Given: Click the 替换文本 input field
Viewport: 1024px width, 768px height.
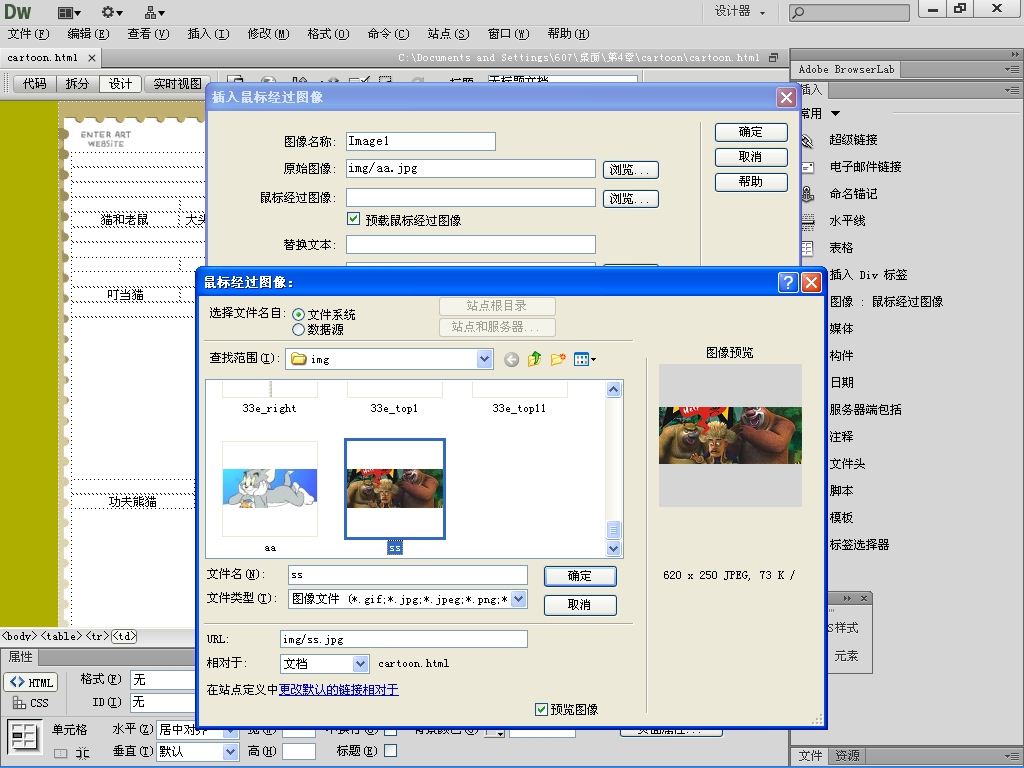Looking at the screenshot, I should [471, 245].
